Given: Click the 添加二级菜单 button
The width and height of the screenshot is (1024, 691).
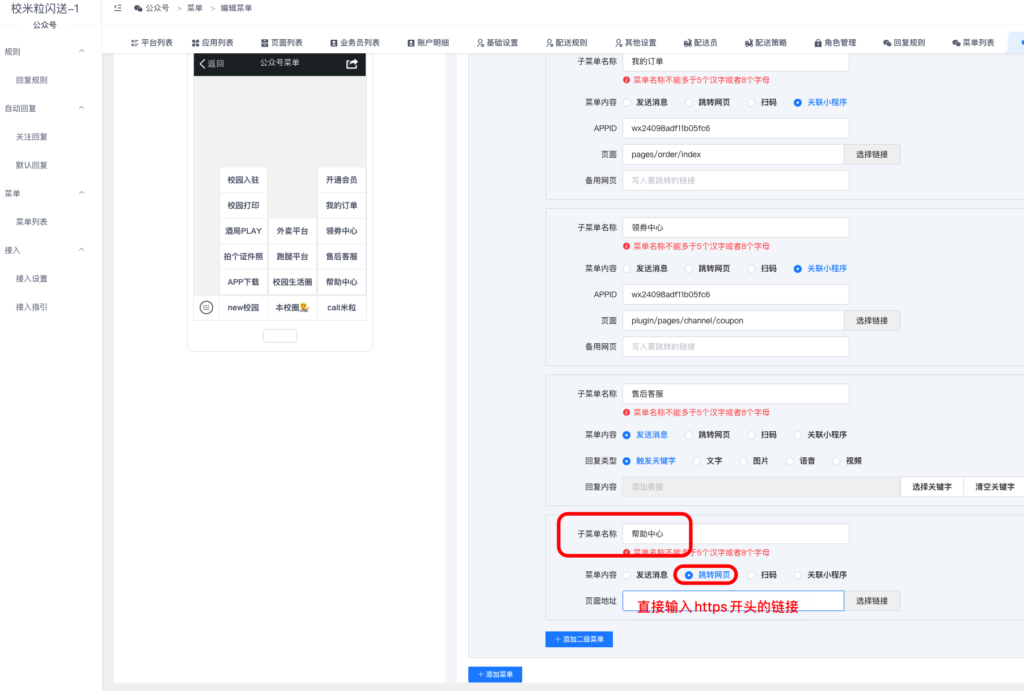Looking at the screenshot, I should 578,638.
